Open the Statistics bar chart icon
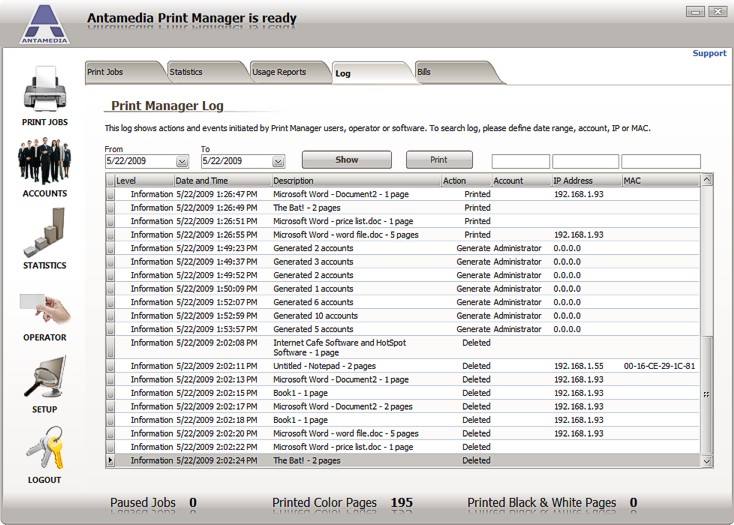This screenshot has width=734, height=525. click(x=44, y=233)
